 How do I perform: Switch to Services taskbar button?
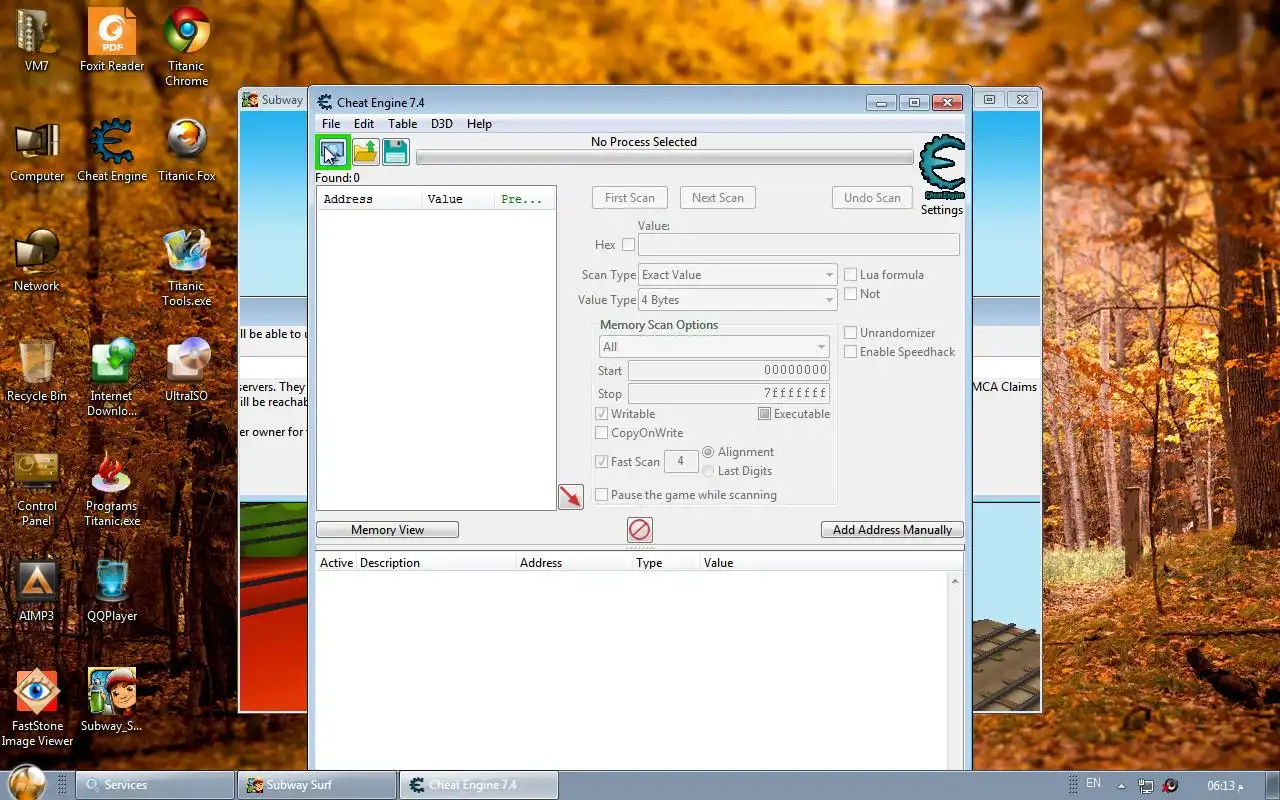click(x=156, y=785)
